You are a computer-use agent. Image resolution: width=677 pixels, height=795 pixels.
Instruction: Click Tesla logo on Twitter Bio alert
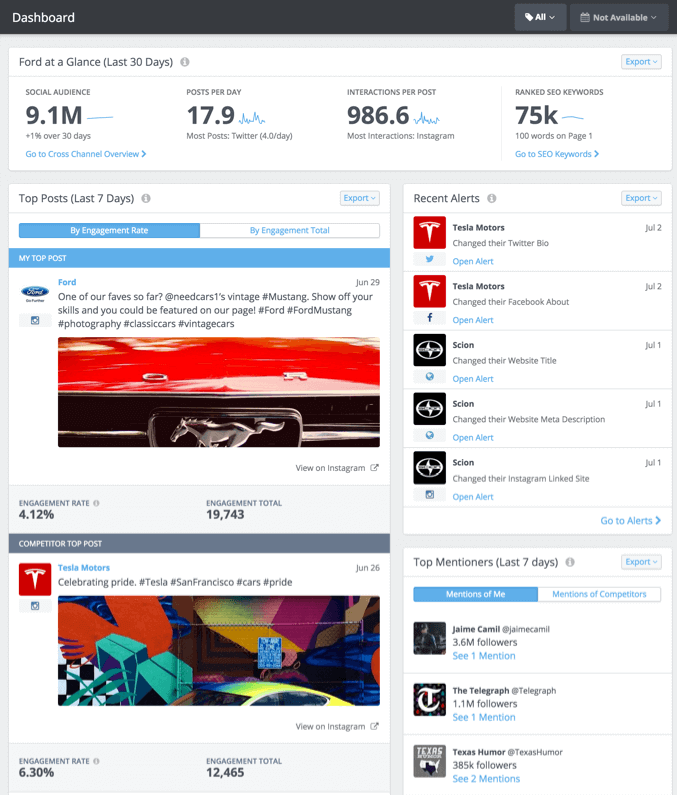430,233
